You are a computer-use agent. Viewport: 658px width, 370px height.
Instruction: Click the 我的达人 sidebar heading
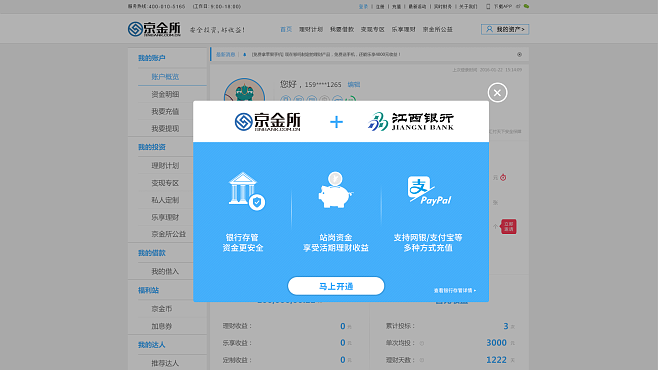tap(151, 345)
